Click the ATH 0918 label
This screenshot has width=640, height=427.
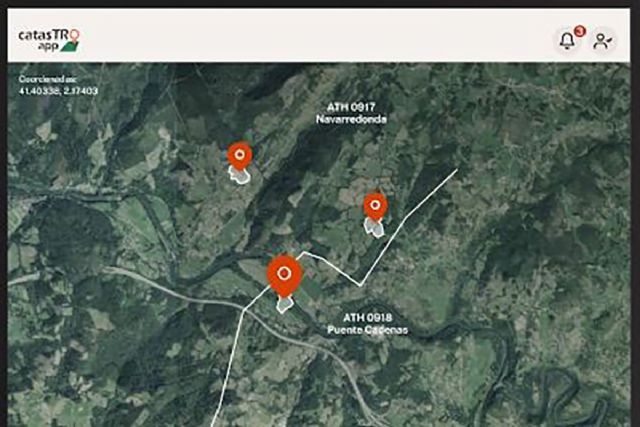367,318
